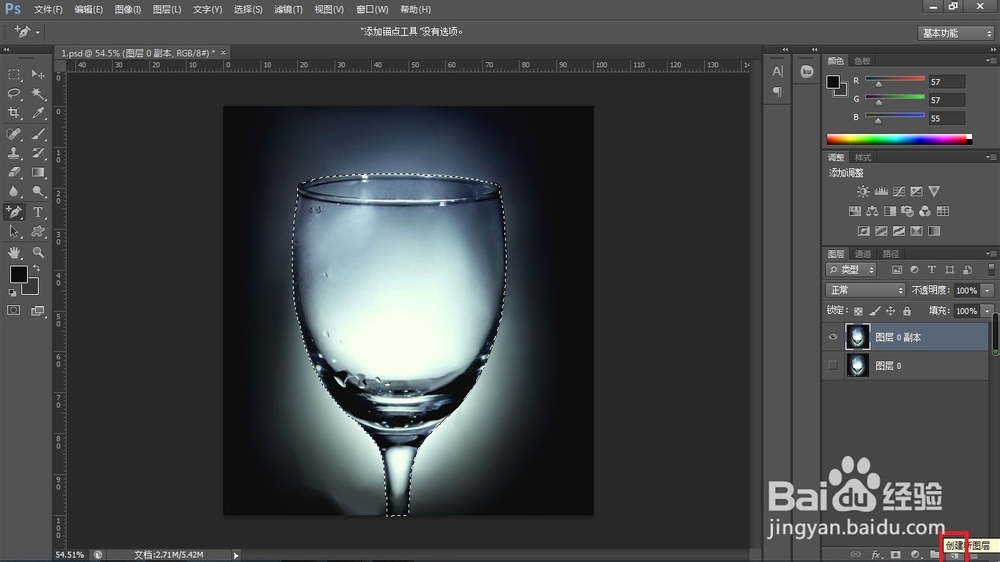This screenshot has width=1000, height=562.
Task: Add layer style with fx icon
Action: (877, 554)
